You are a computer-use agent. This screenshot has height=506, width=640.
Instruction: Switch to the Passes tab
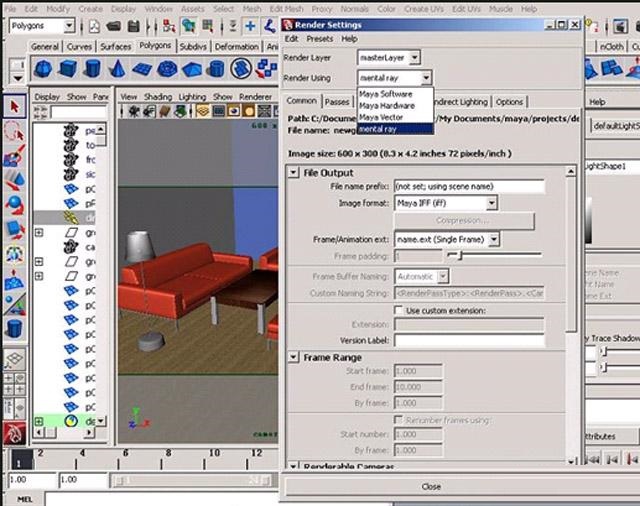click(x=337, y=102)
